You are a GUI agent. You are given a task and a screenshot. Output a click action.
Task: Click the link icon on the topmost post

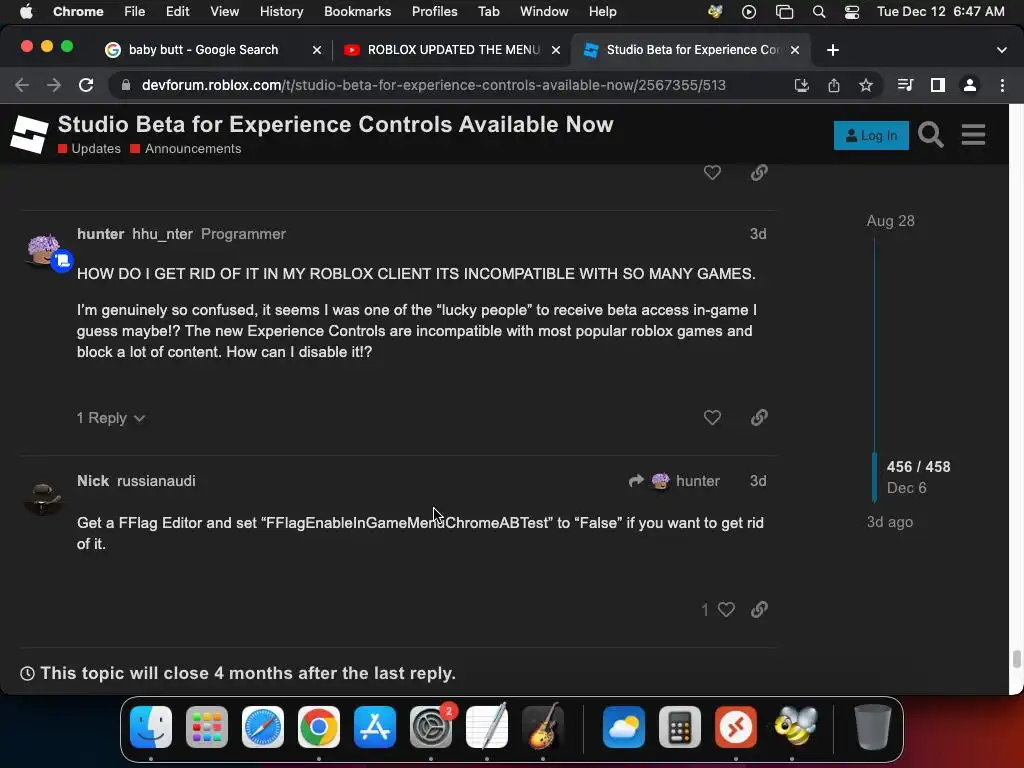759,172
